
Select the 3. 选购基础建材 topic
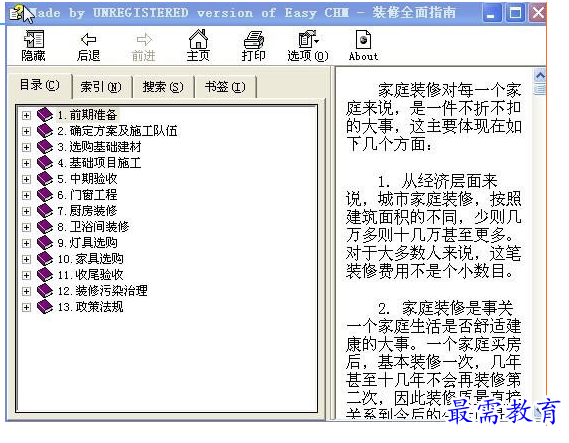tap(99, 147)
